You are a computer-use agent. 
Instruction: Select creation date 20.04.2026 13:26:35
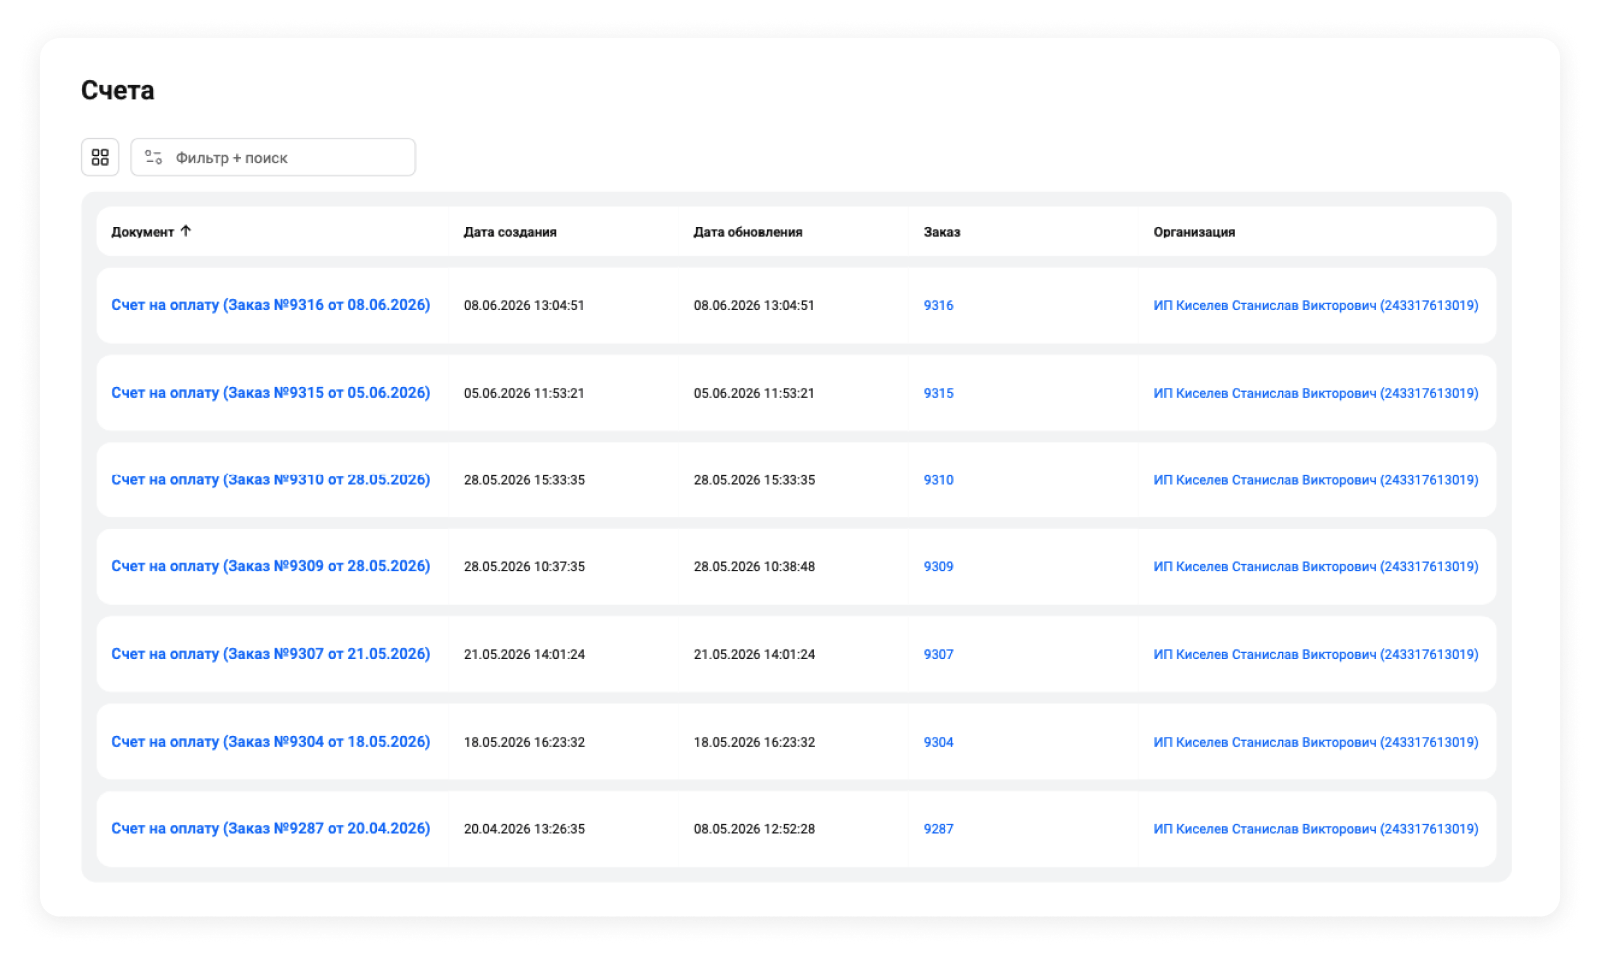point(524,830)
